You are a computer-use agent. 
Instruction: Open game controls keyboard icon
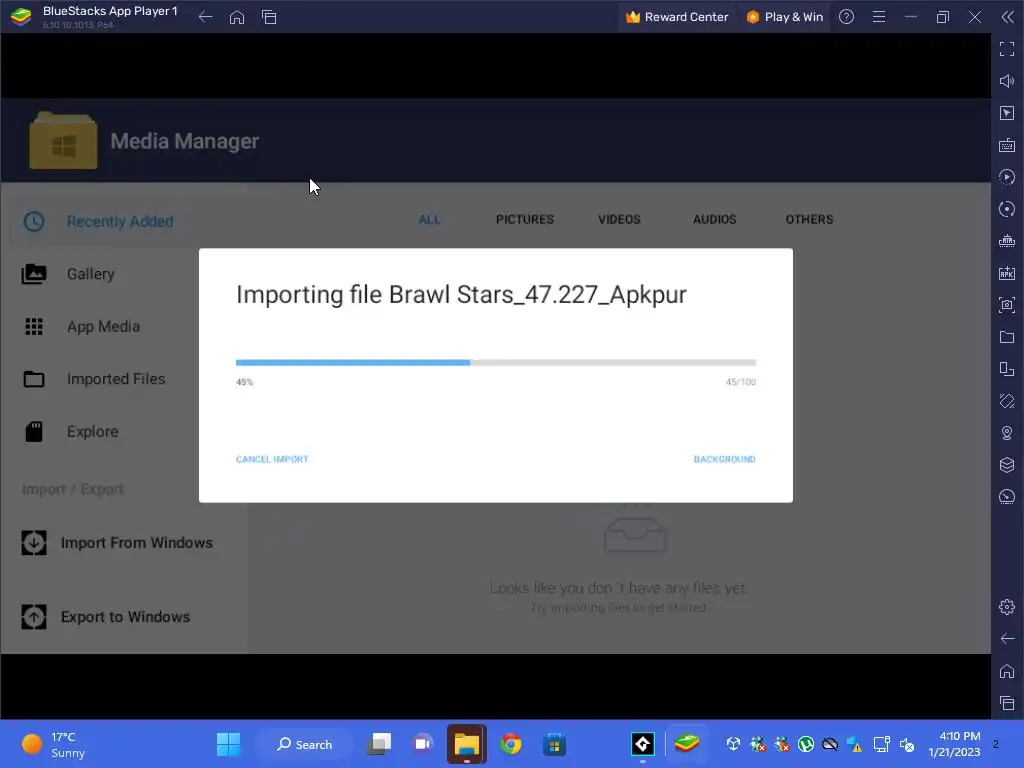1007,145
